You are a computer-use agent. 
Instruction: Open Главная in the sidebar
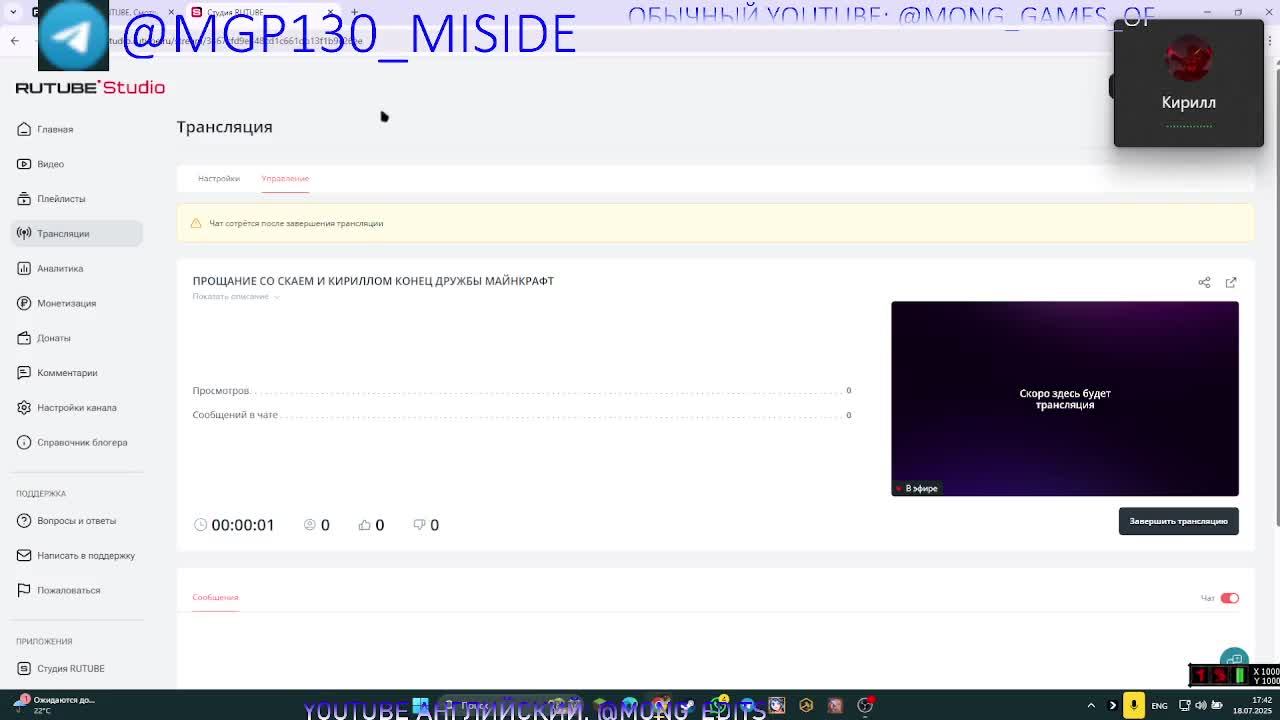pyautogui.click(x=55, y=129)
